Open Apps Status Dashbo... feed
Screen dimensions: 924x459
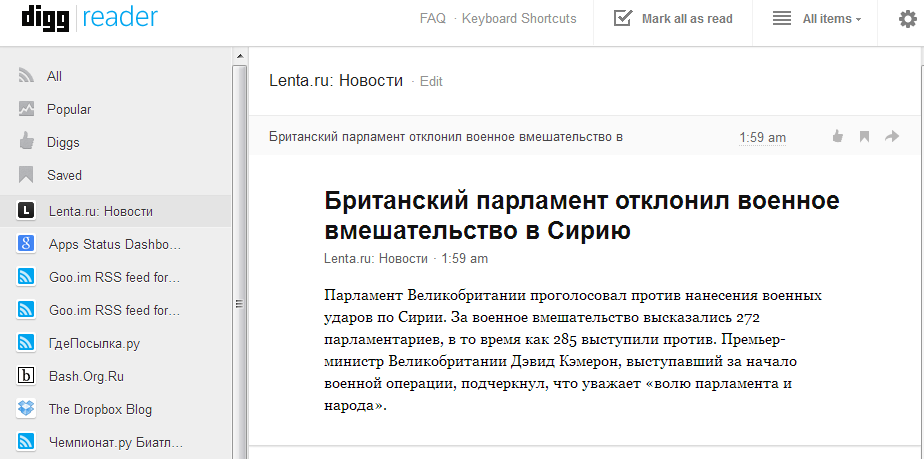[x=116, y=244]
